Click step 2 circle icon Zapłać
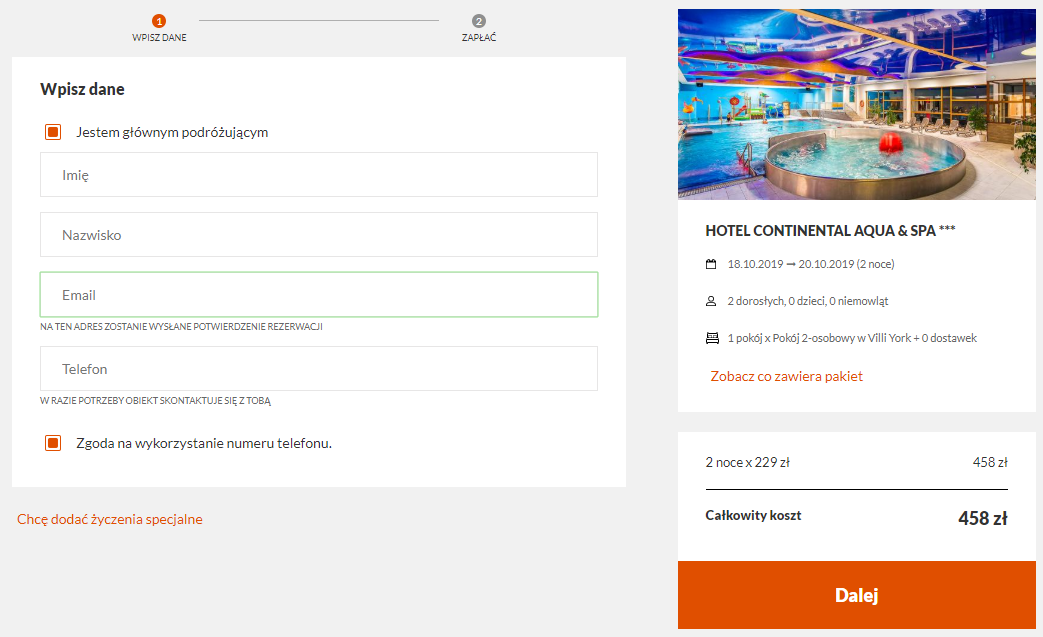 pos(479,21)
